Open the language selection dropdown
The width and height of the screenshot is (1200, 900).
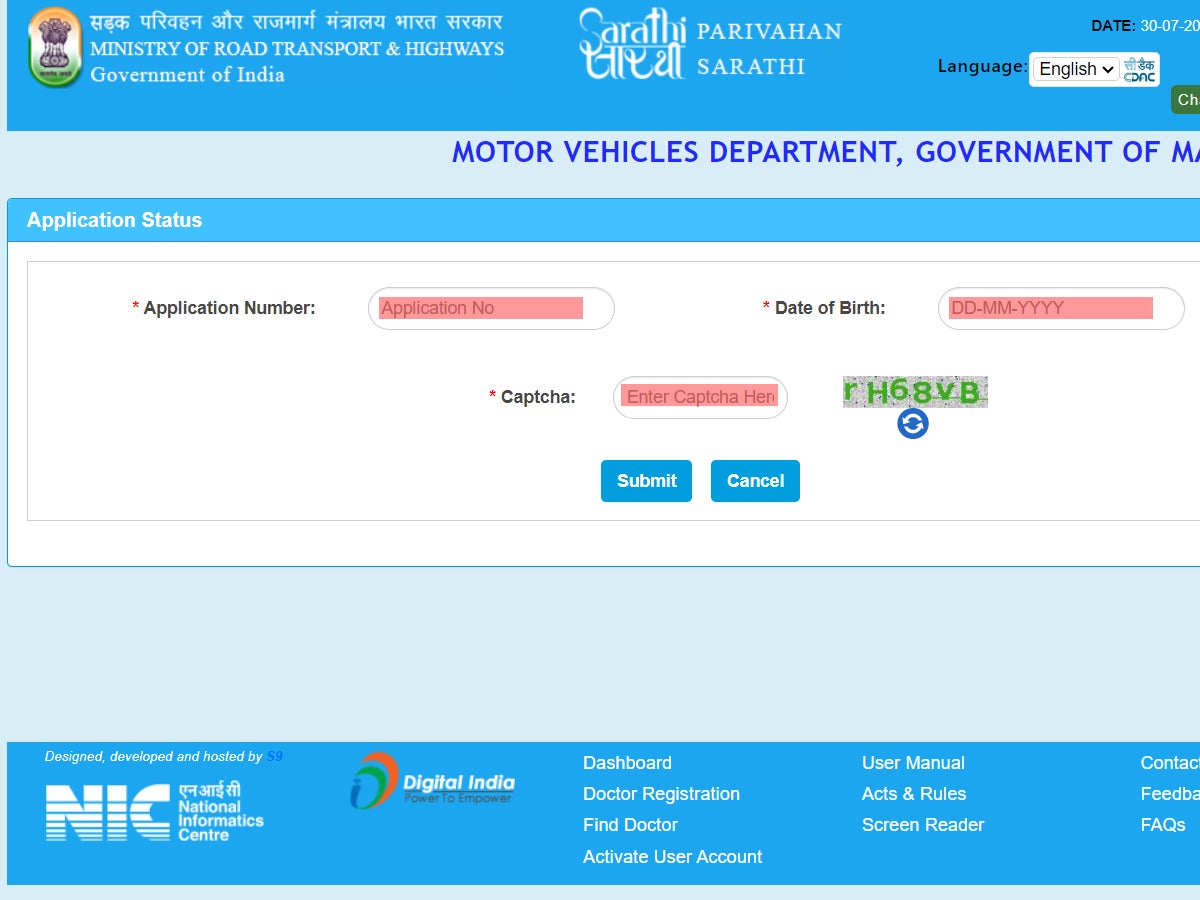1074,69
